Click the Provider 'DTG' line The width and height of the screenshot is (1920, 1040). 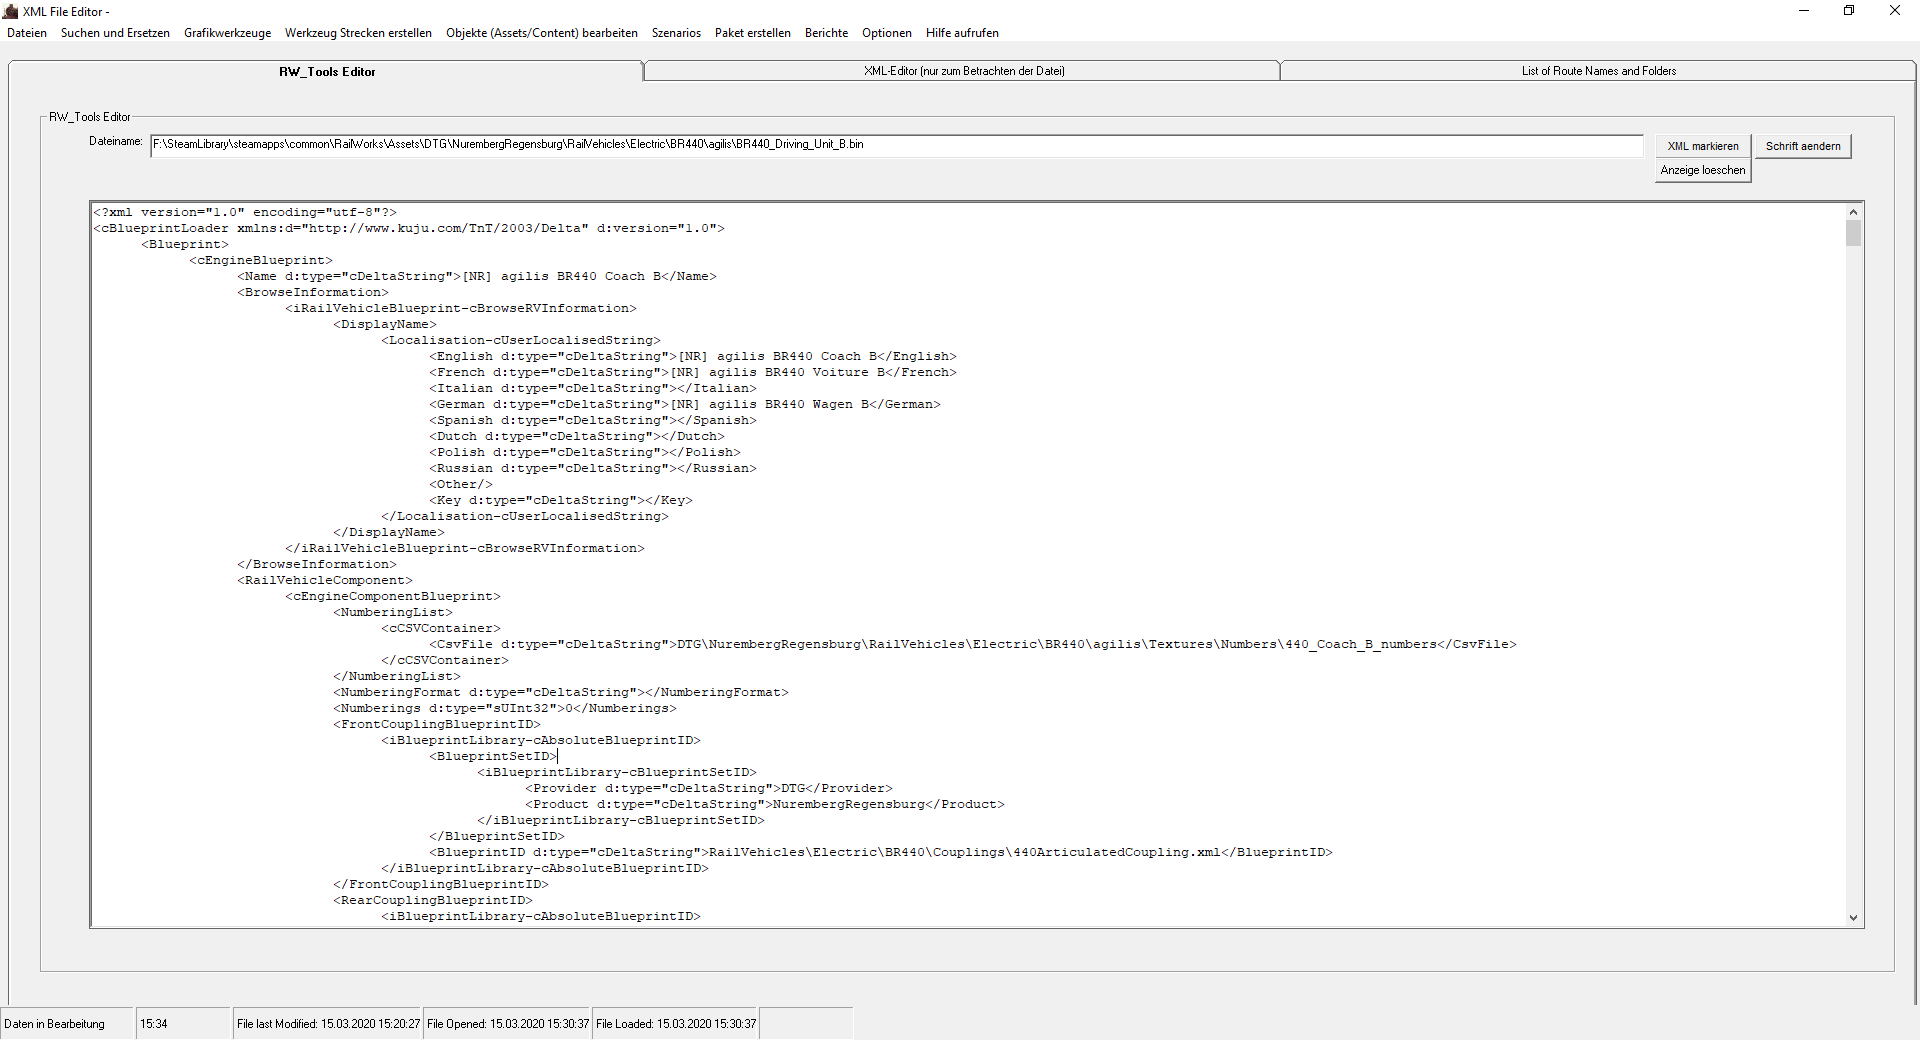click(x=709, y=788)
